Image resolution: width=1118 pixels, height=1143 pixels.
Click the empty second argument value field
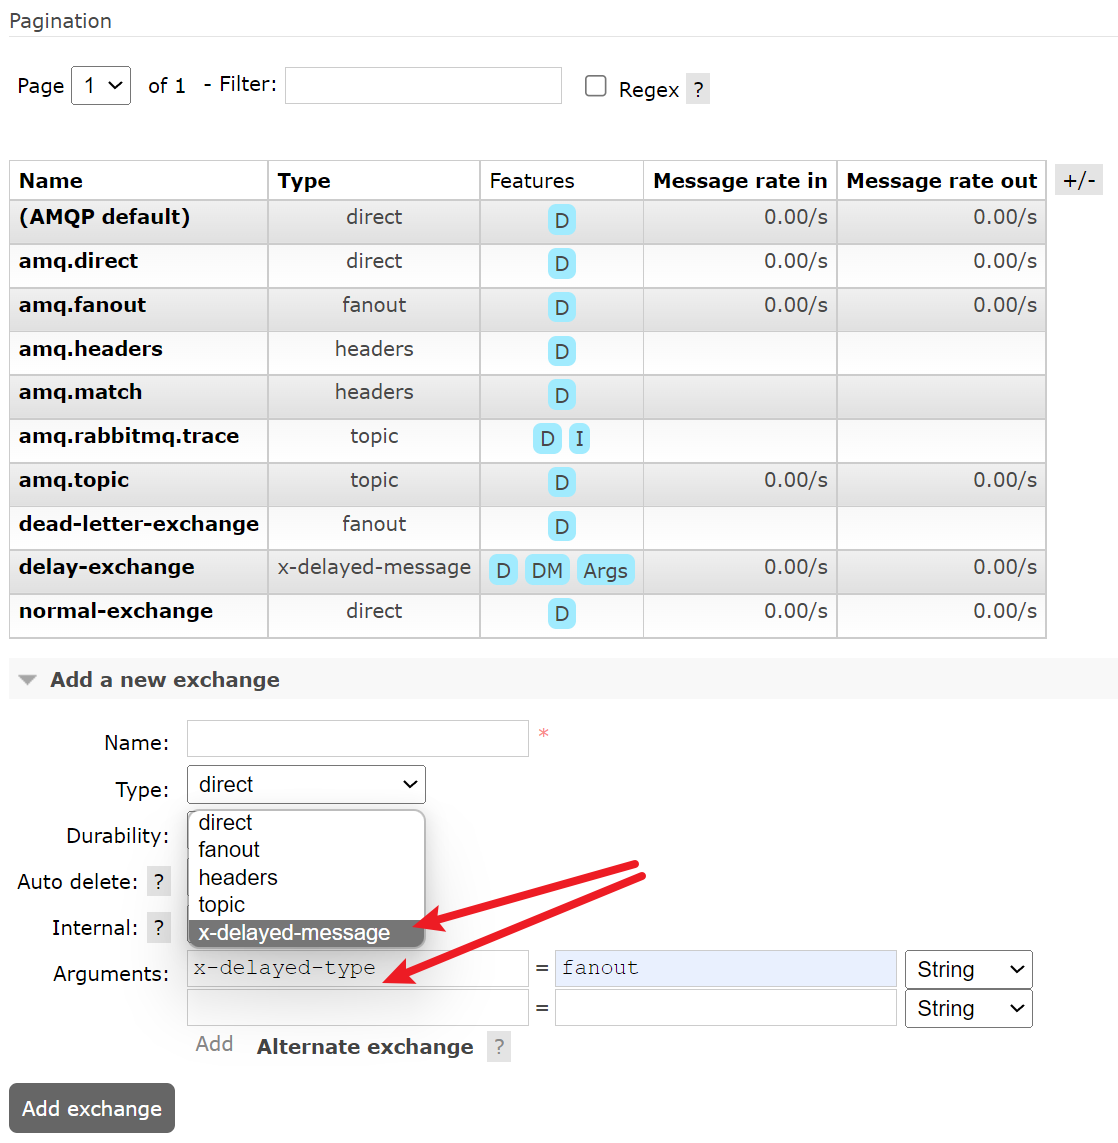click(x=726, y=1007)
